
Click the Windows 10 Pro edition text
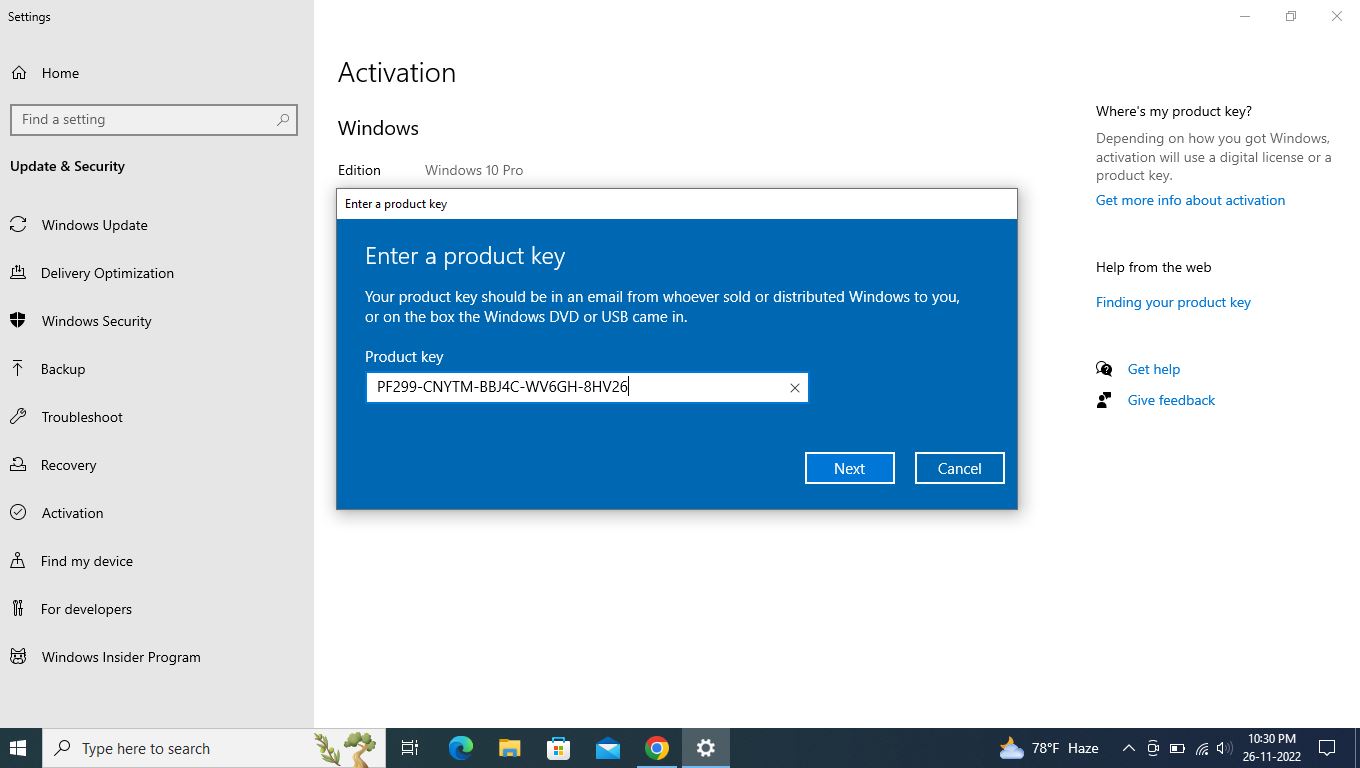pos(474,170)
